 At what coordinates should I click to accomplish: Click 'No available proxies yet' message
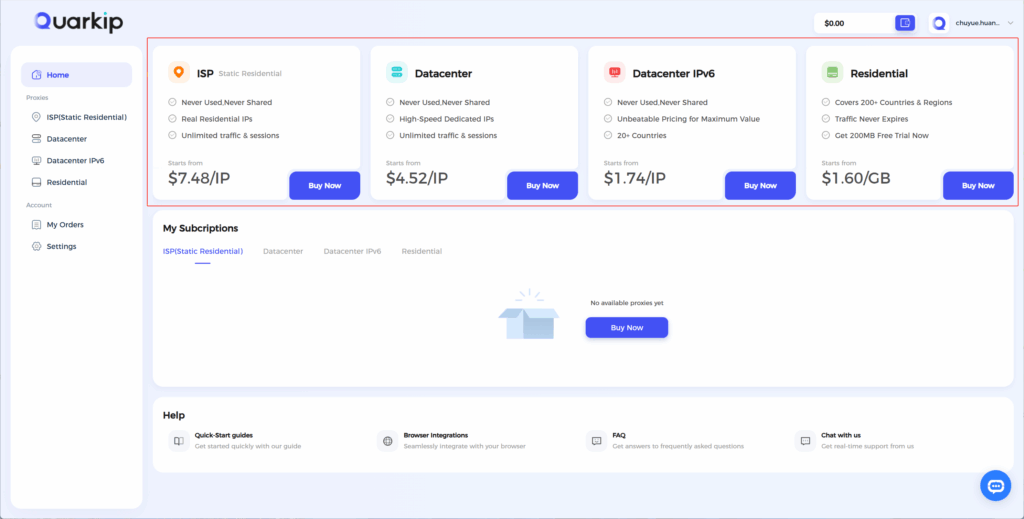coord(627,303)
